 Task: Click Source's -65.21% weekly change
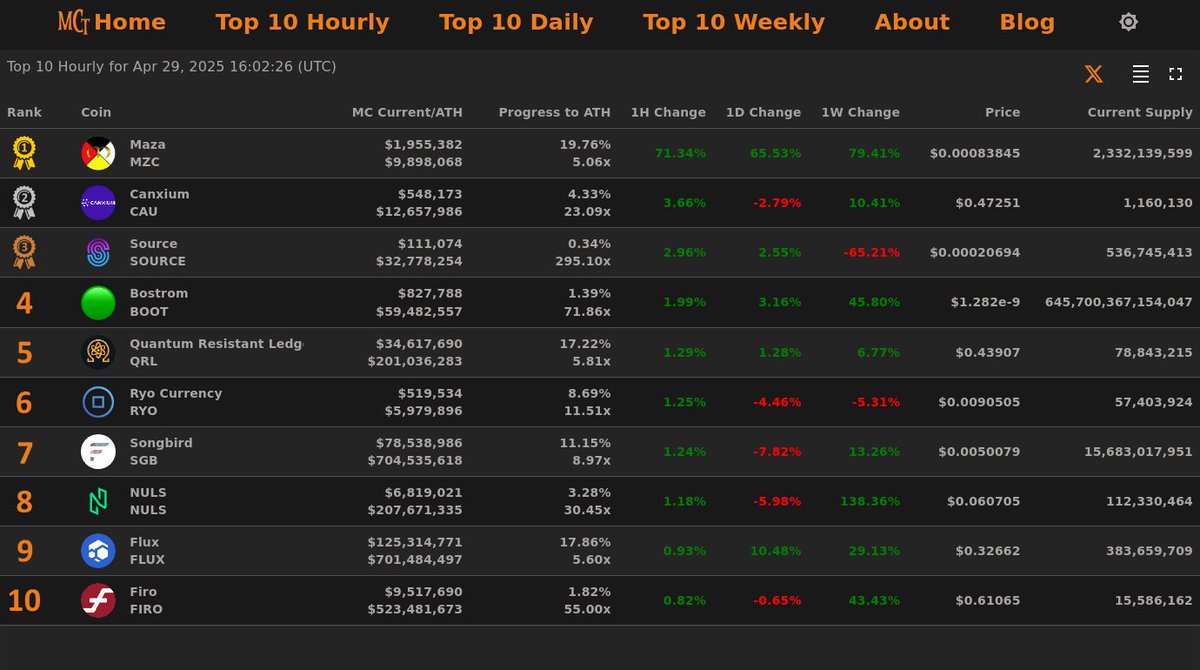tap(872, 252)
